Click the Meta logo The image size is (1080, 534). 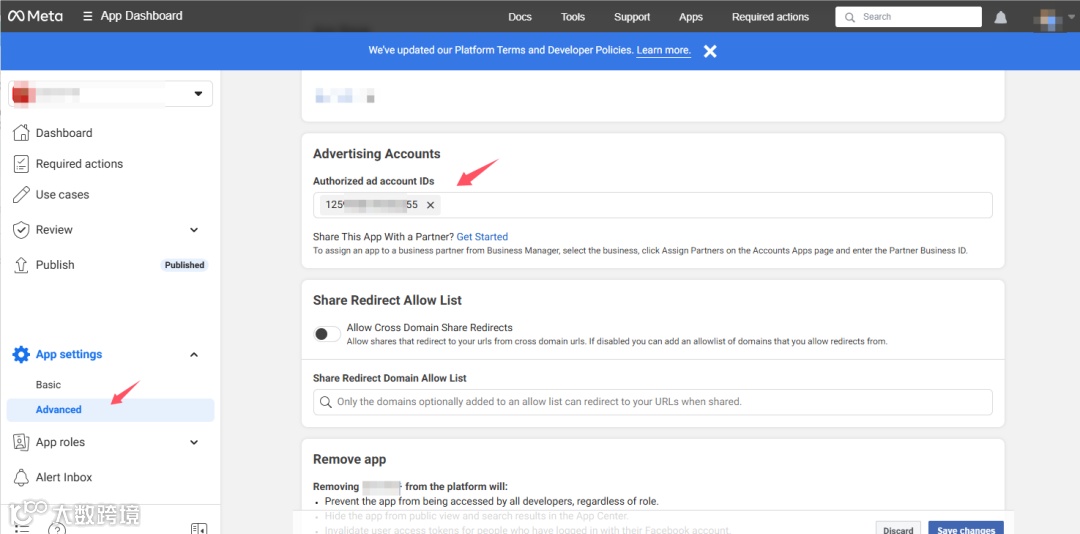35,16
